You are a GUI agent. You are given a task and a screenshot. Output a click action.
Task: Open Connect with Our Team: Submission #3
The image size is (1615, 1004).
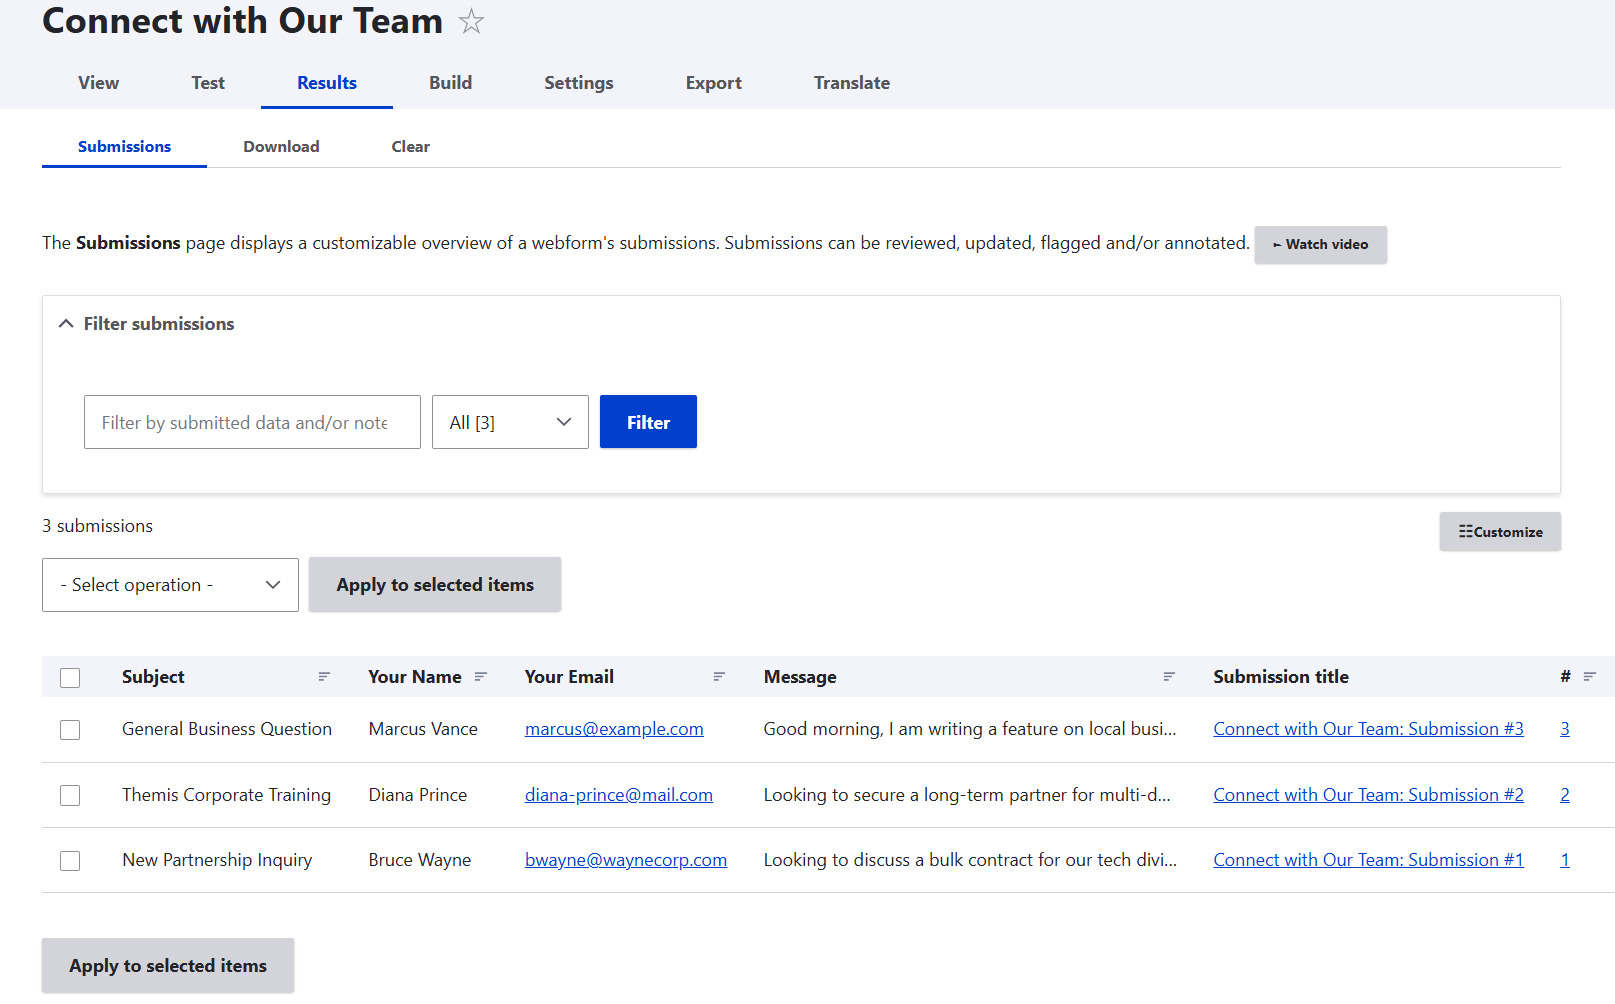[1368, 729]
